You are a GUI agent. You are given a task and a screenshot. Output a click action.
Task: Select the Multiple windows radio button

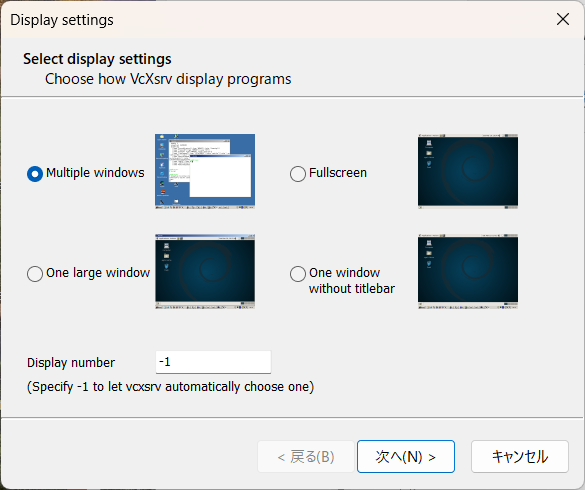(35, 174)
